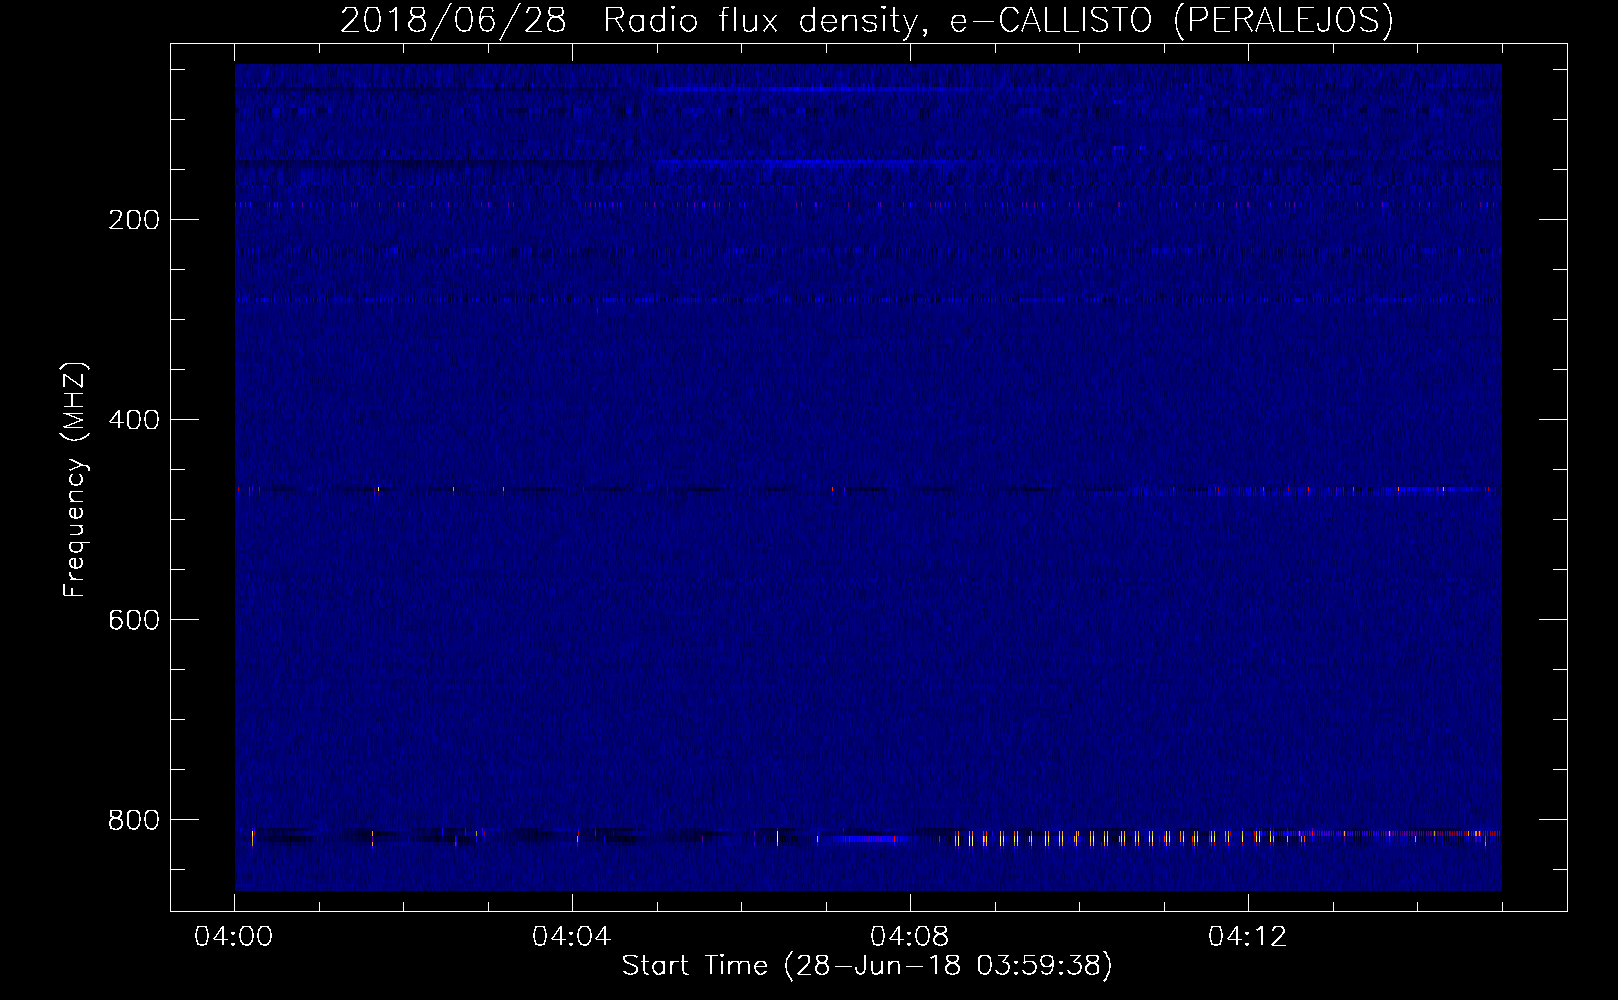The image size is (1618, 1000).
Task: Click the 04:08 time tick label
Action: pos(910,937)
